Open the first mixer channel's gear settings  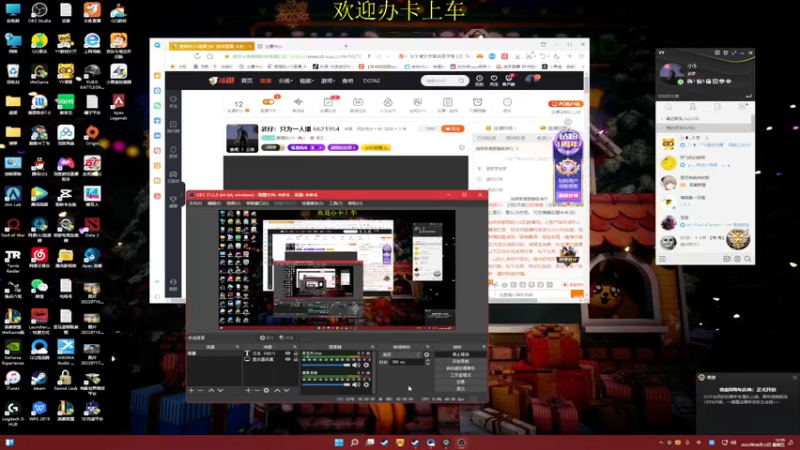pyautogui.click(x=366, y=365)
